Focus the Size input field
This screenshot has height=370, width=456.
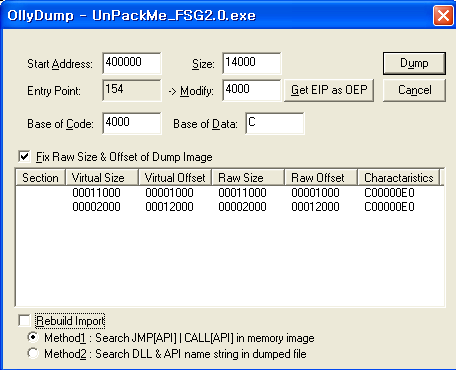pos(252,63)
